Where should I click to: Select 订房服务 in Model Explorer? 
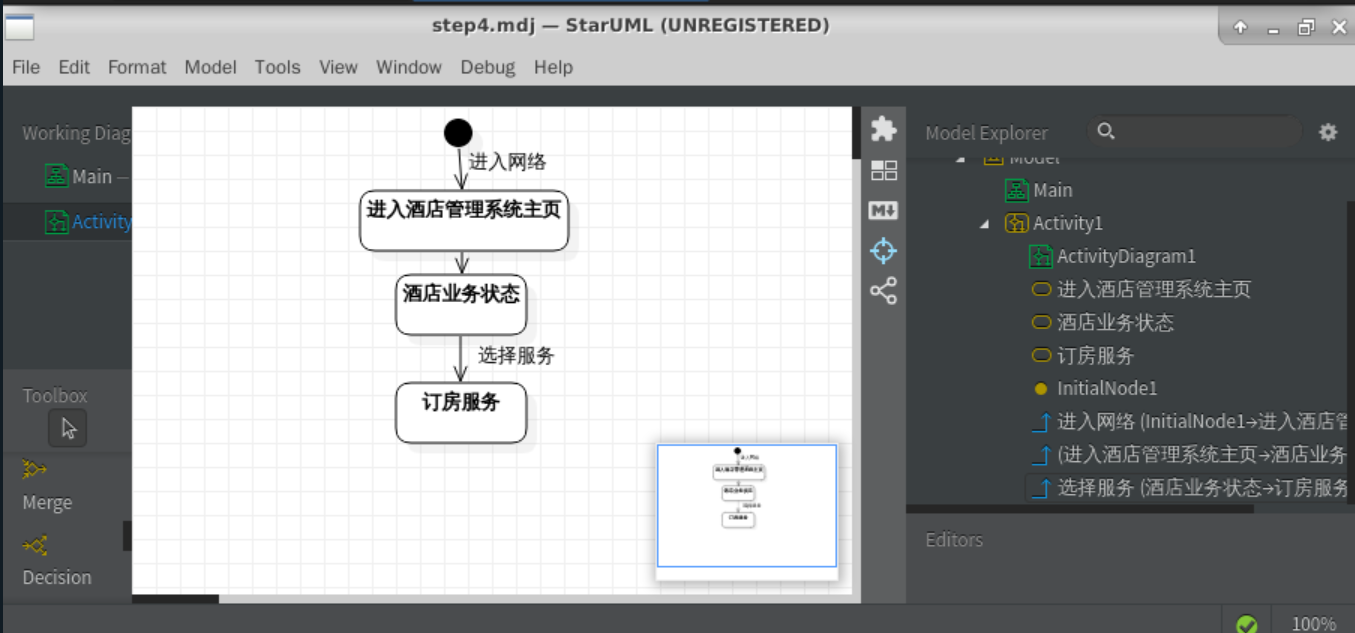pyautogui.click(x=1096, y=355)
